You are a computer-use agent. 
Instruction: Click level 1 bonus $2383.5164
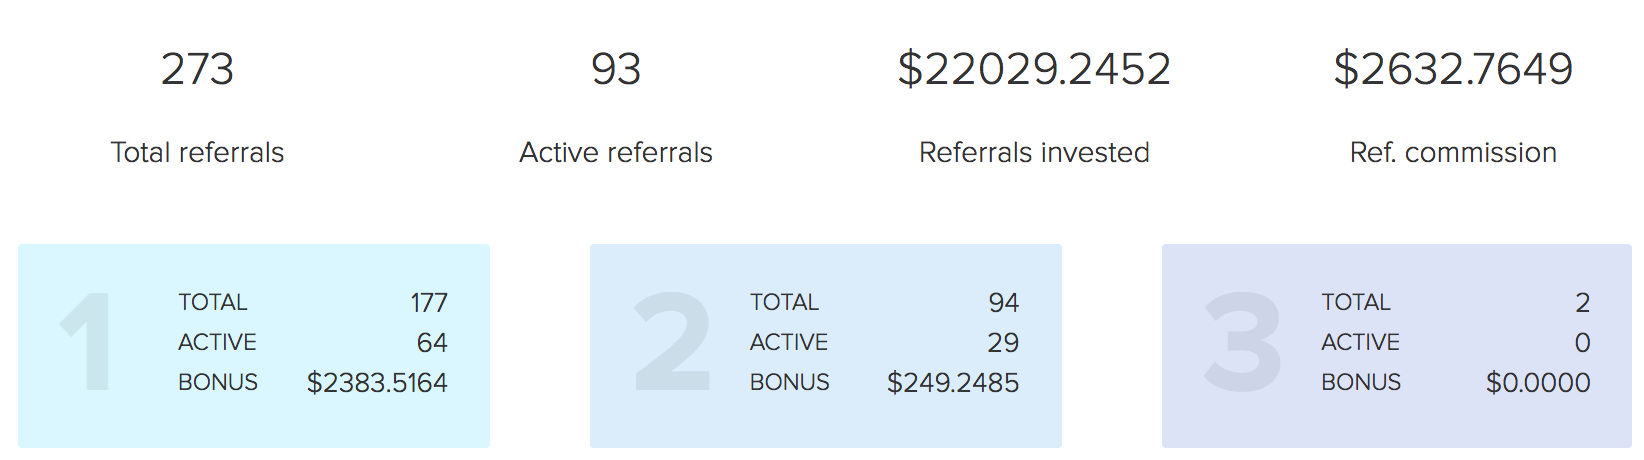[x=377, y=383]
